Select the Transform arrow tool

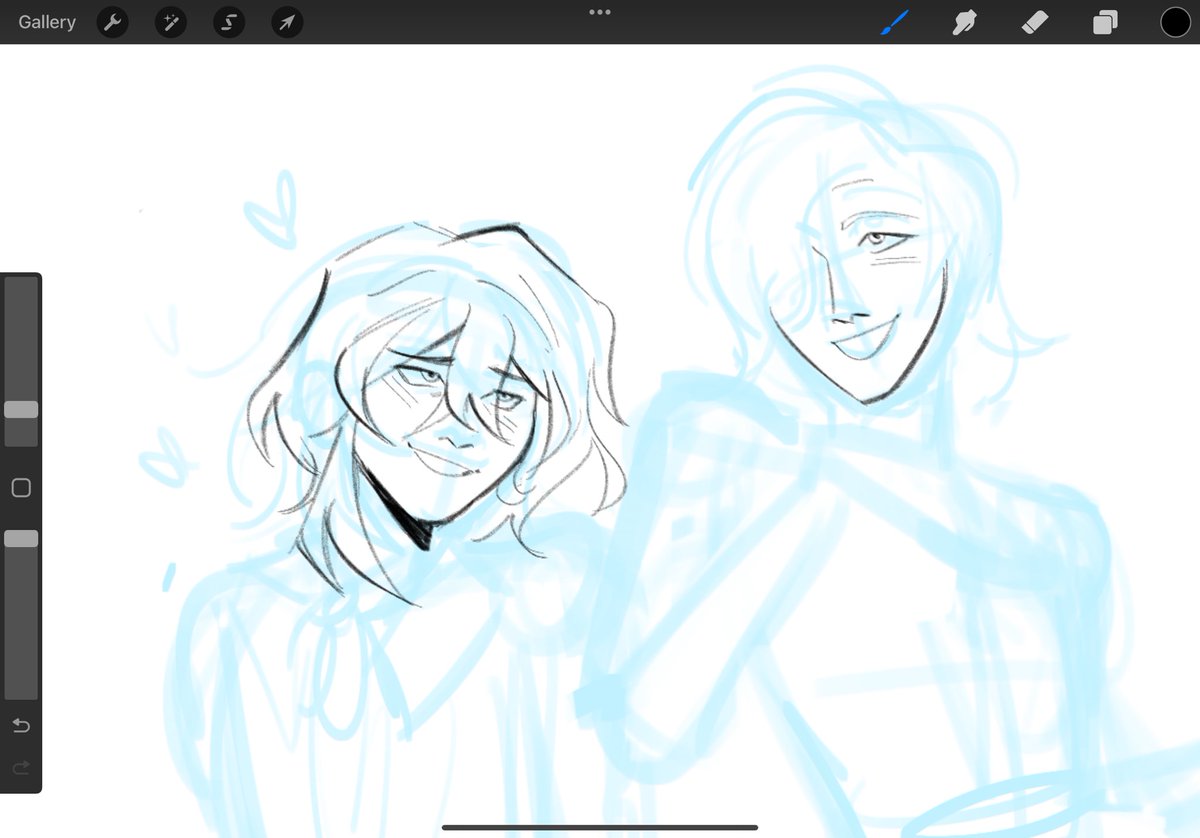click(x=287, y=21)
